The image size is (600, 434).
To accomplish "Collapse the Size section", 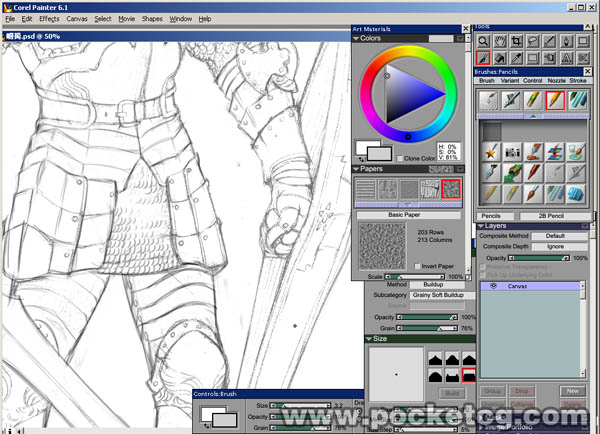I will 369,339.
